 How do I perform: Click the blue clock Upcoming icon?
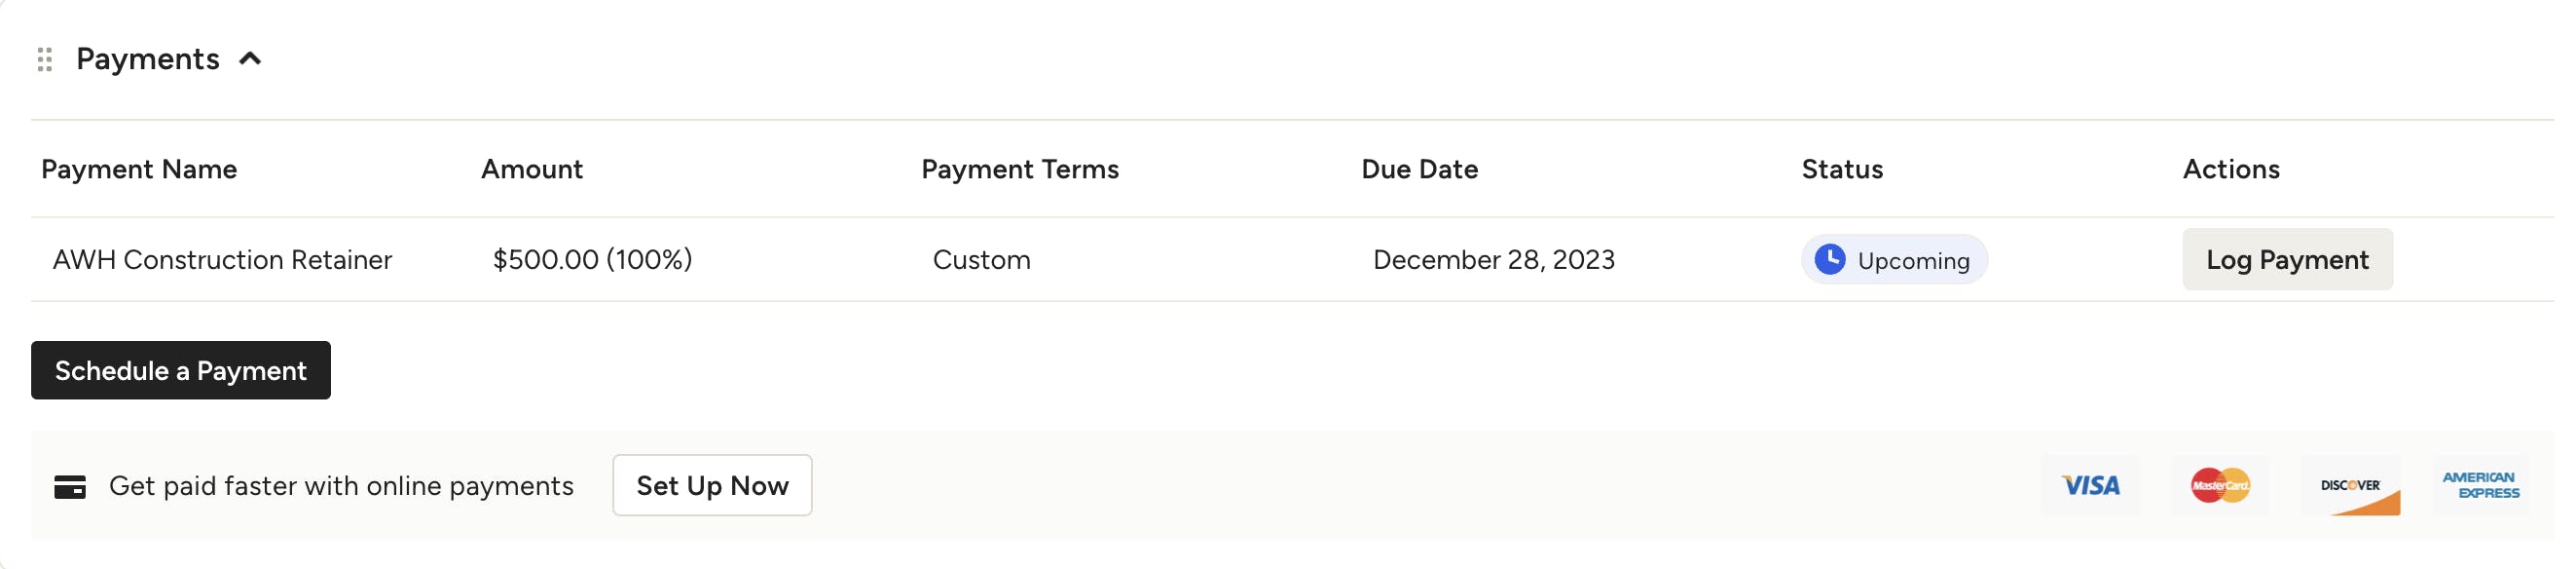[x=1829, y=260]
